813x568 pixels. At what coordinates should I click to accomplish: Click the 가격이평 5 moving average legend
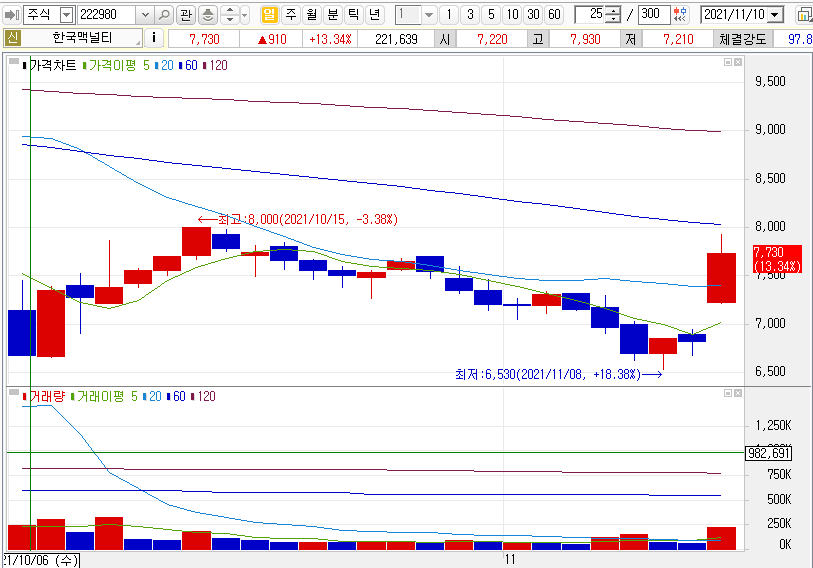[116, 65]
